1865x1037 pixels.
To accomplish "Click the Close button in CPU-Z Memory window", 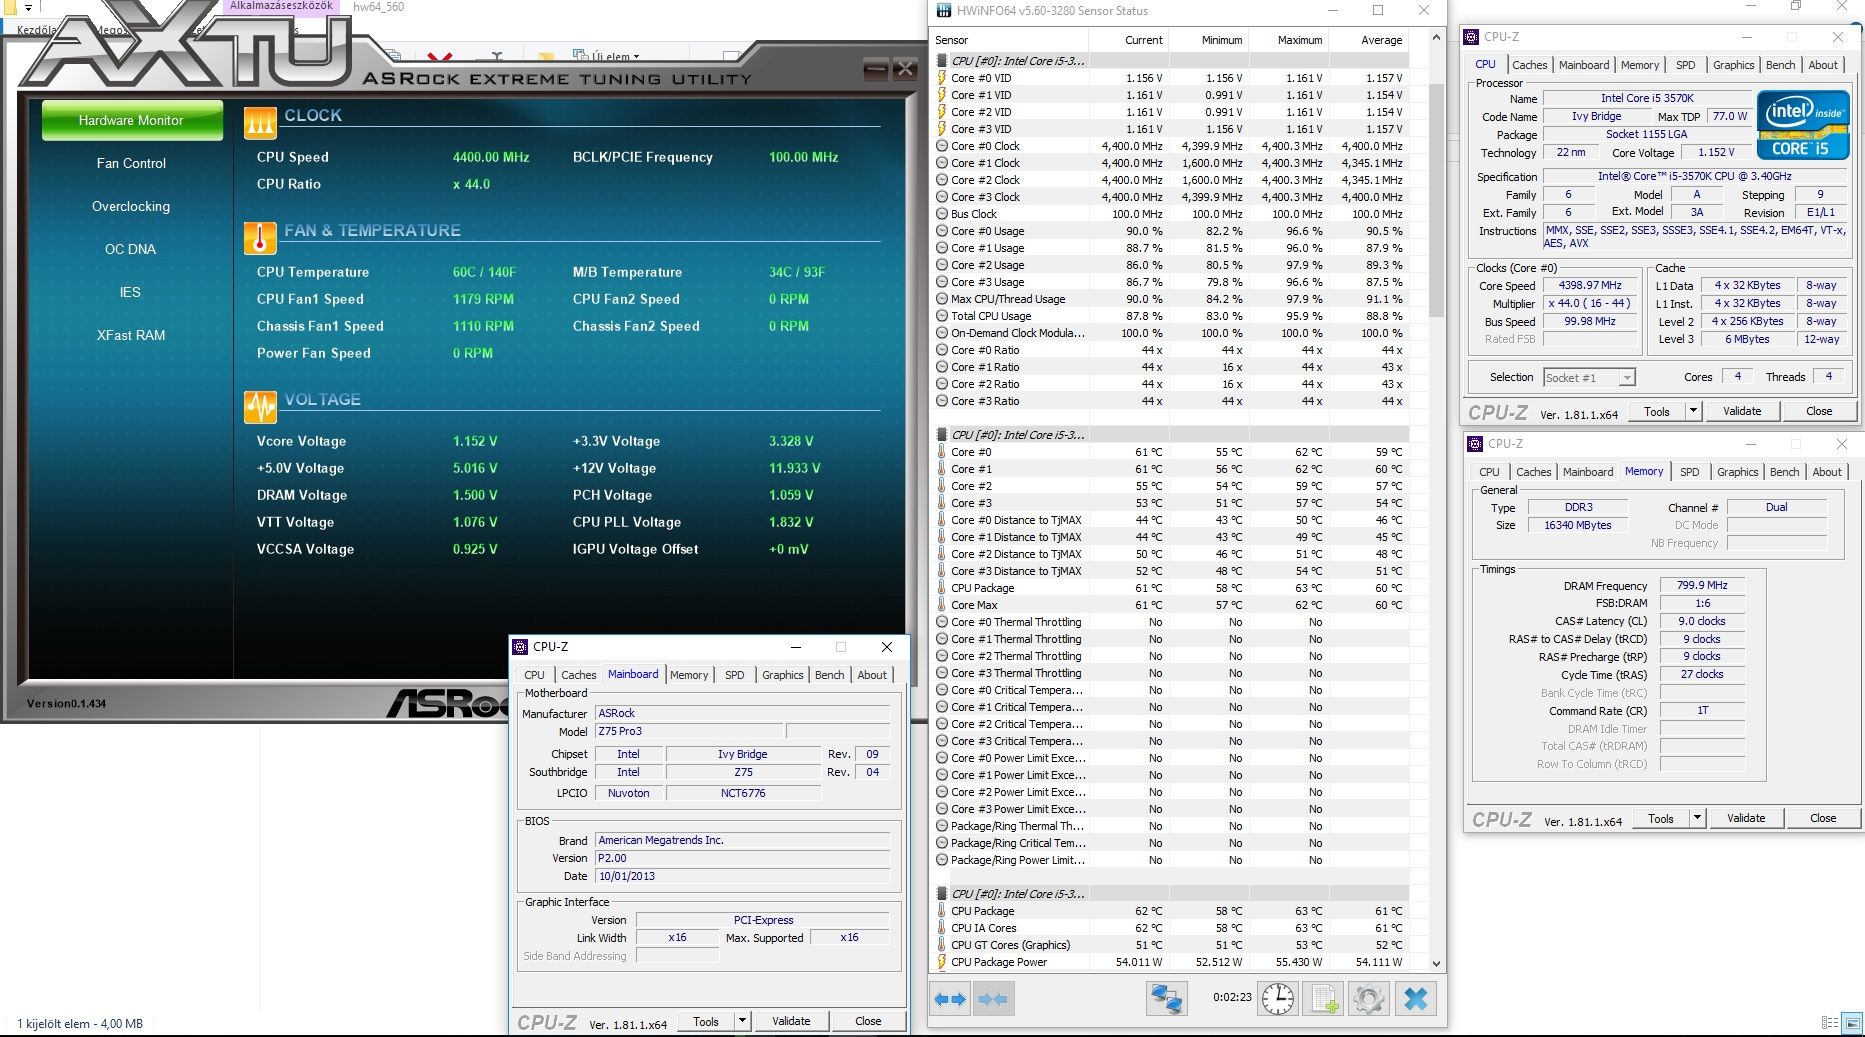I will coord(1823,818).
